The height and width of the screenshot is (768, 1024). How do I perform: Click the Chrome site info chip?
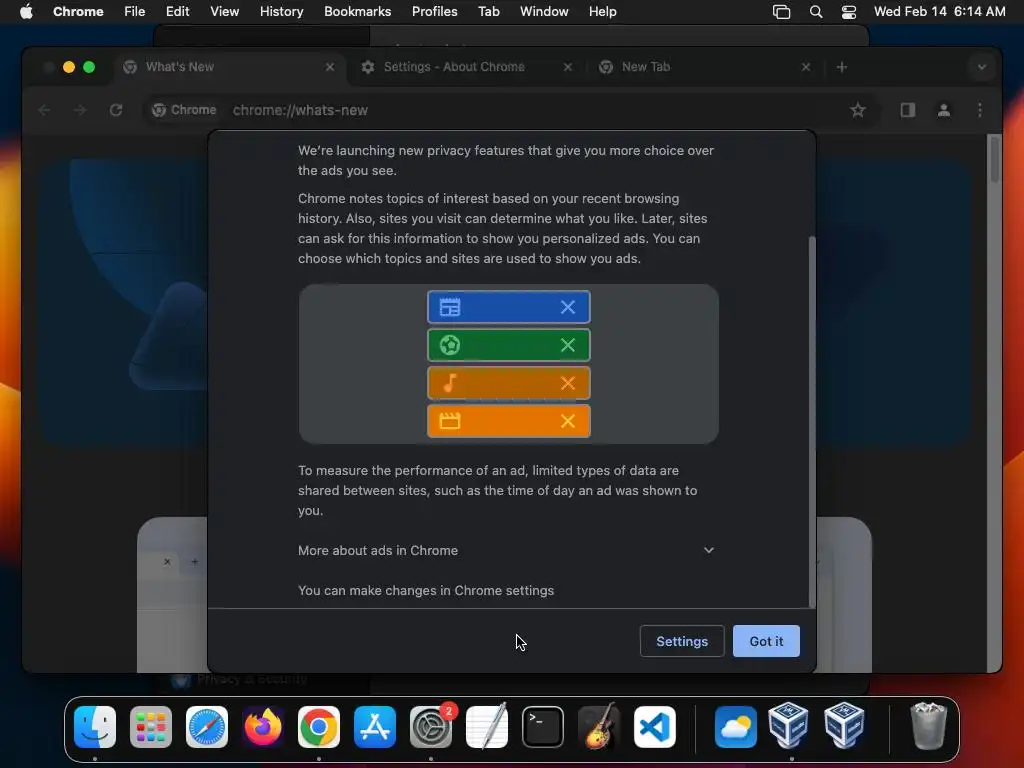tap(184, 110)
